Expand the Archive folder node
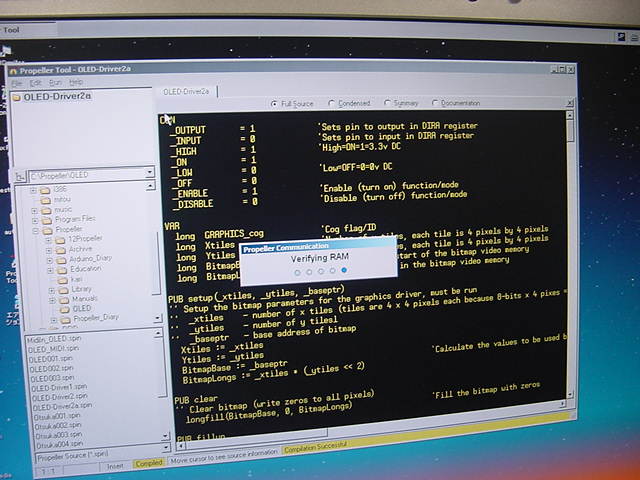The height and width of the screenshot is (480, 640). [x=49, y=250]
